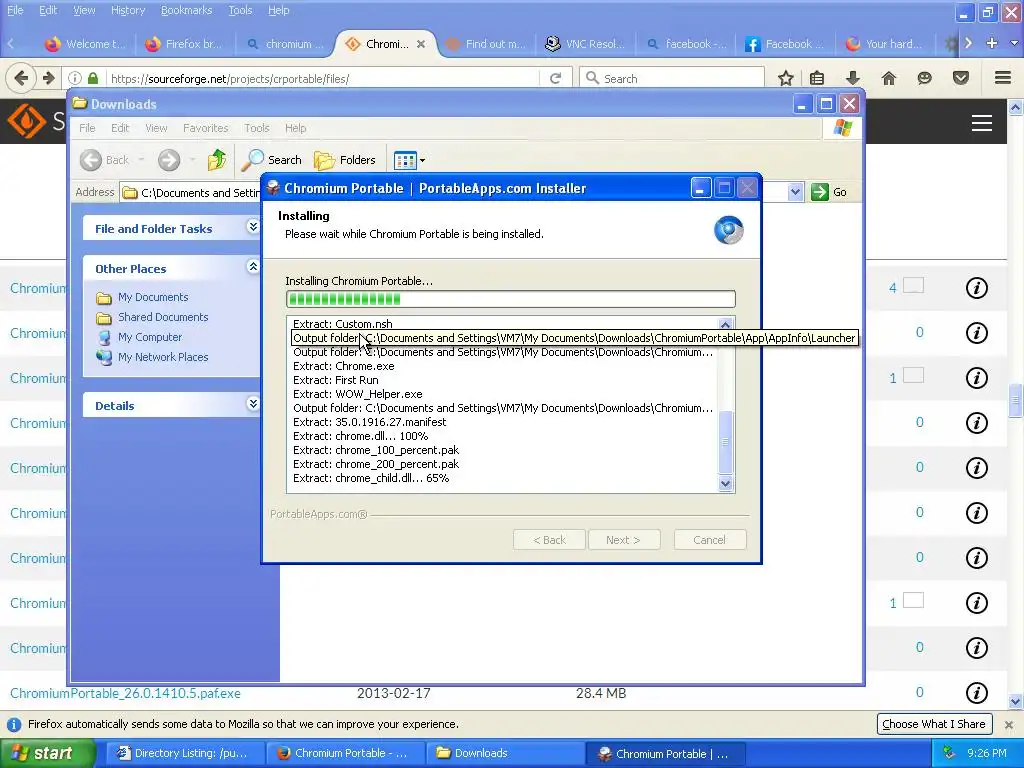Click installer progress bar

tap(511, 299)
